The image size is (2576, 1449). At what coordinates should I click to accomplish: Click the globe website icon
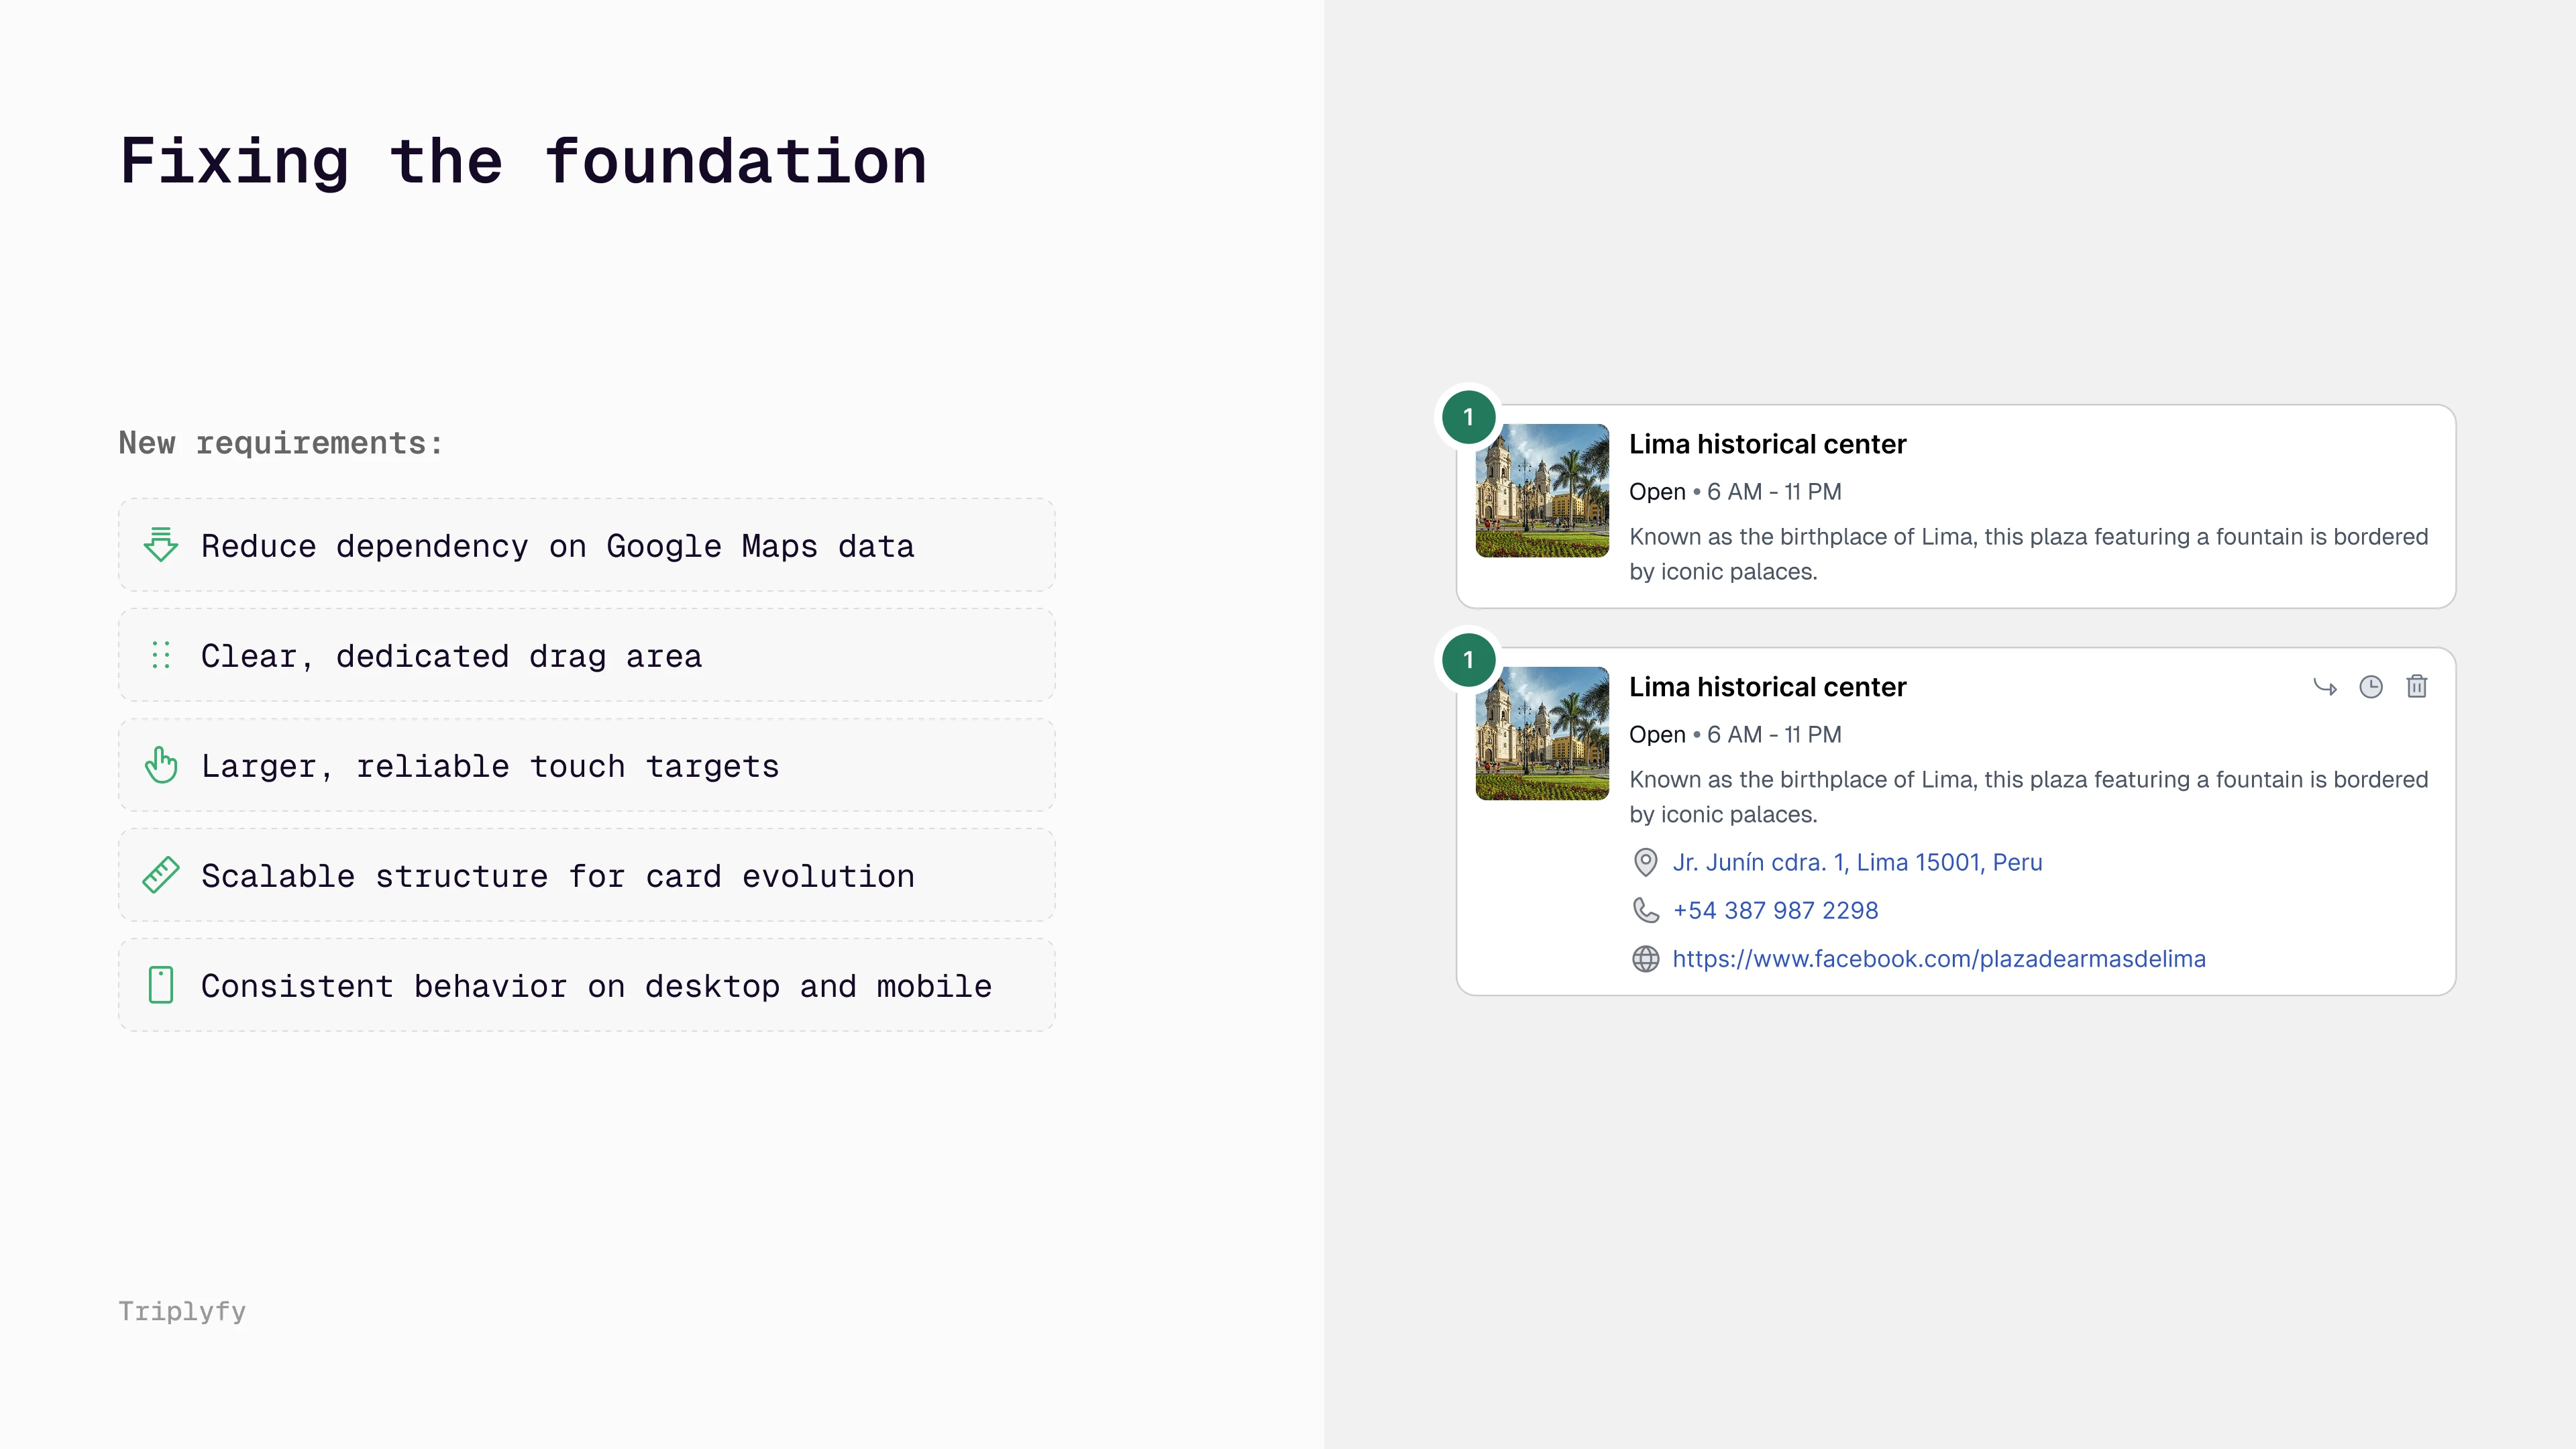click(x=1645, y=959)
